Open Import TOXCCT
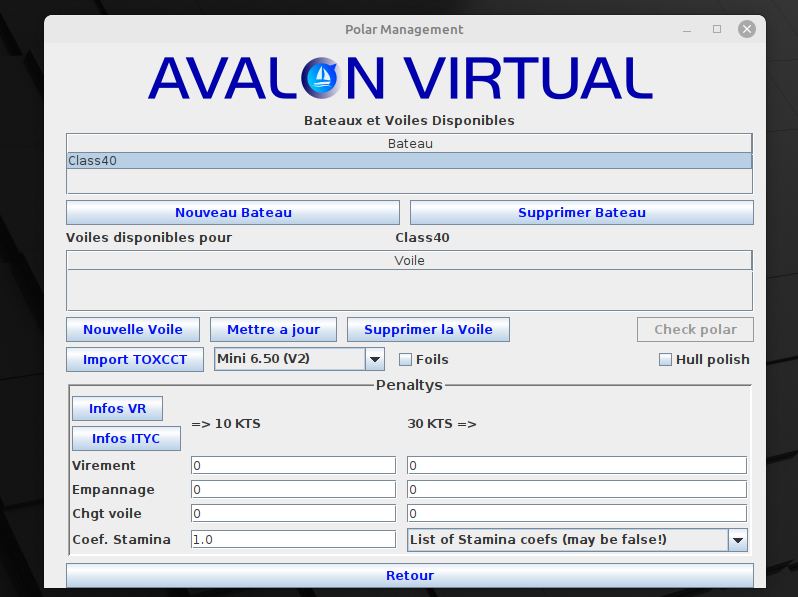Image resolution: width=798 pixels, height=597 pixels. [x=135, y=360]
